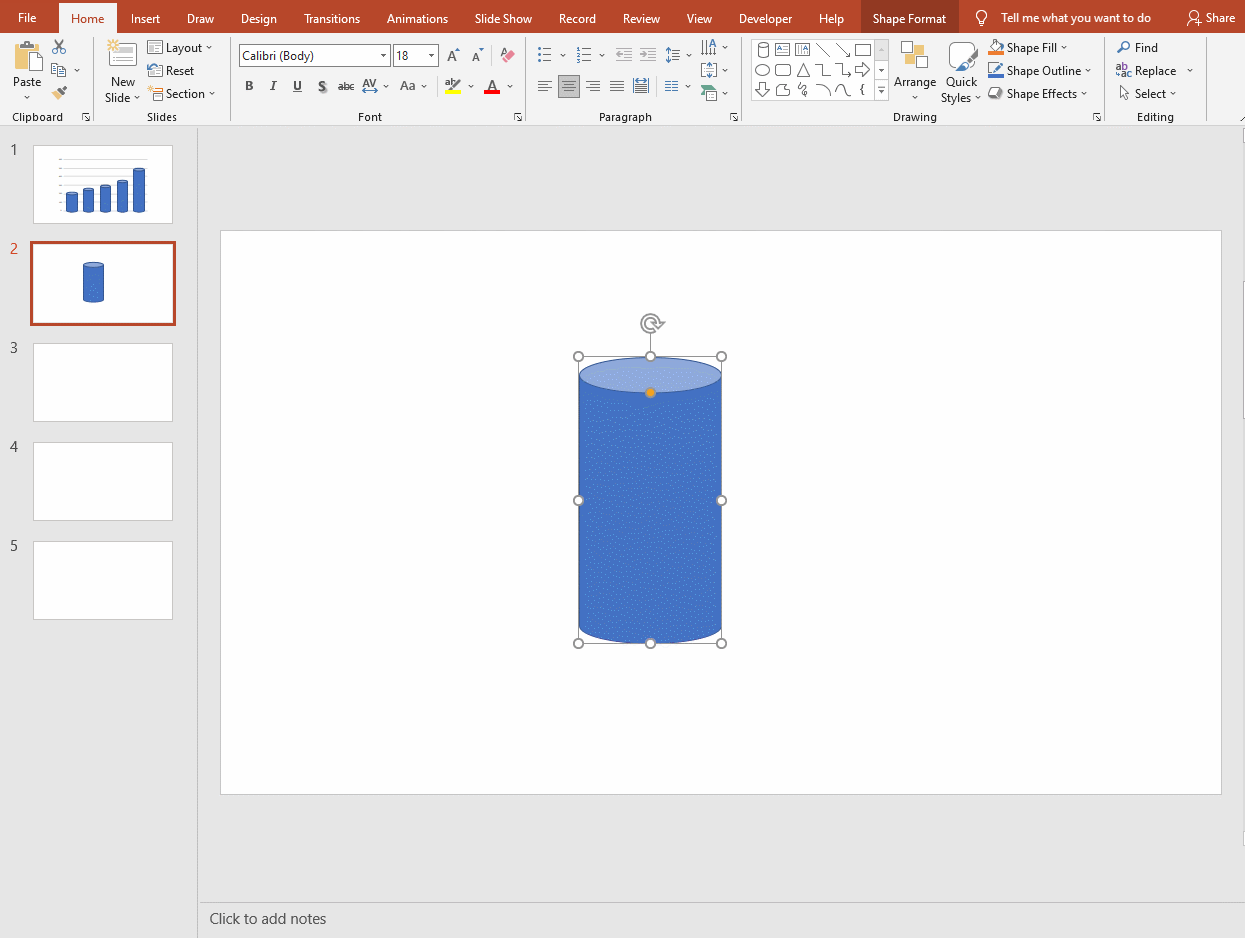Click the New Slide button
1245x938 pixels.
click(123, 71)
